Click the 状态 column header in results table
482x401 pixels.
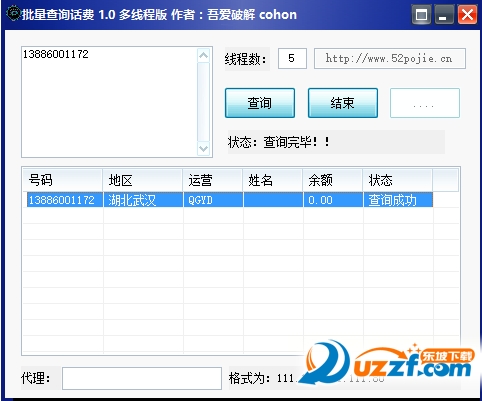pos(398,180)
